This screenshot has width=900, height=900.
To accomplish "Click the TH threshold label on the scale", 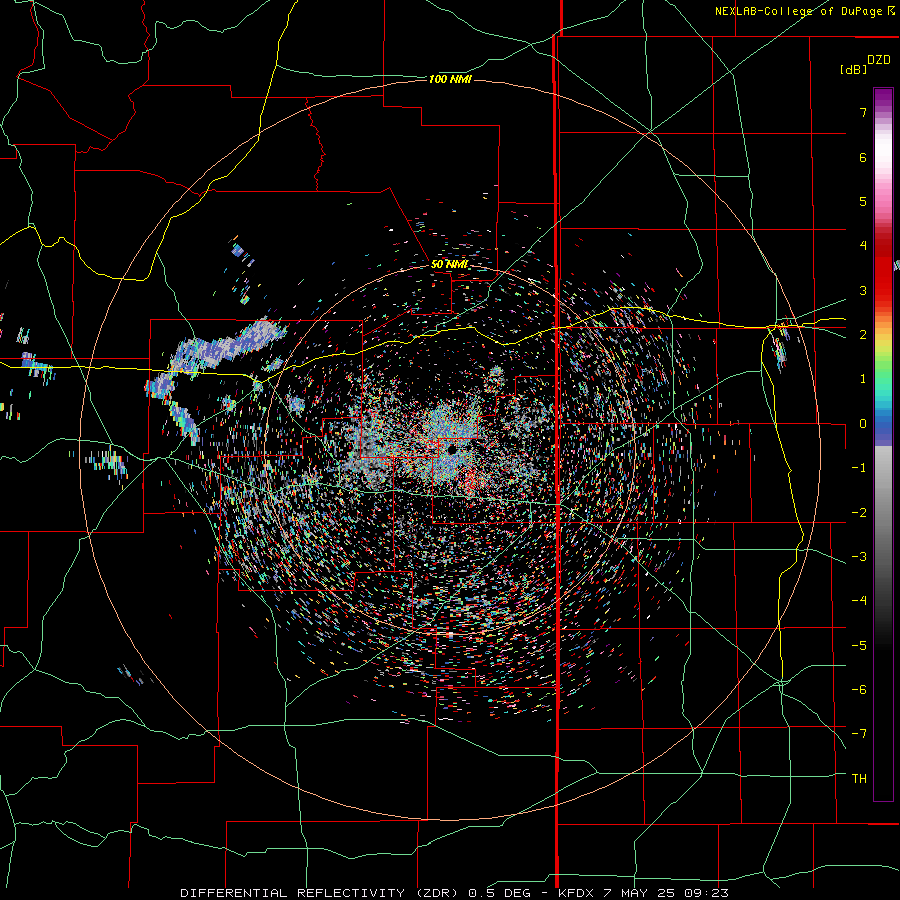I will 859,779.
